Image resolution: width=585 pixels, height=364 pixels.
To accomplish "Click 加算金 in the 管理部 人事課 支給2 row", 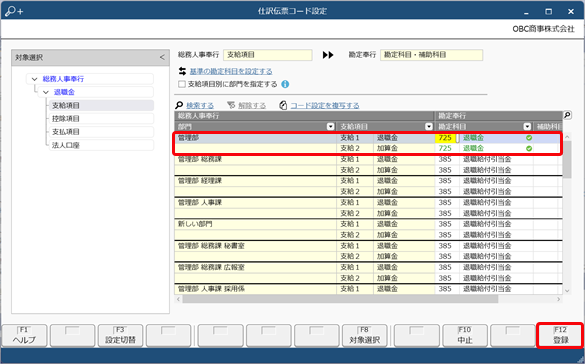I will point(387,213).
